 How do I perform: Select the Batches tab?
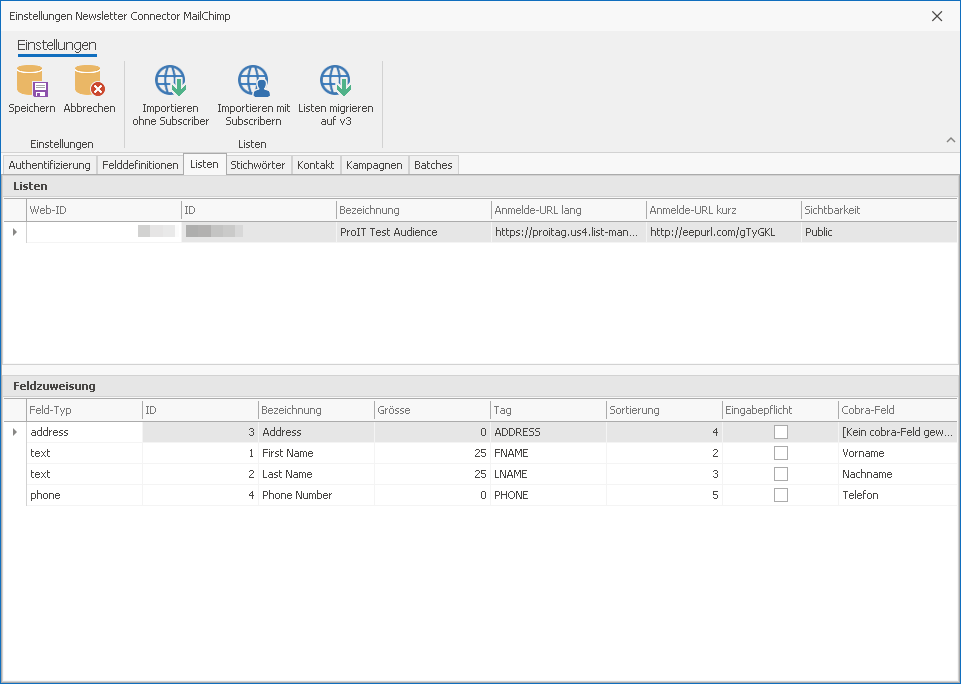tap(433, 165)
